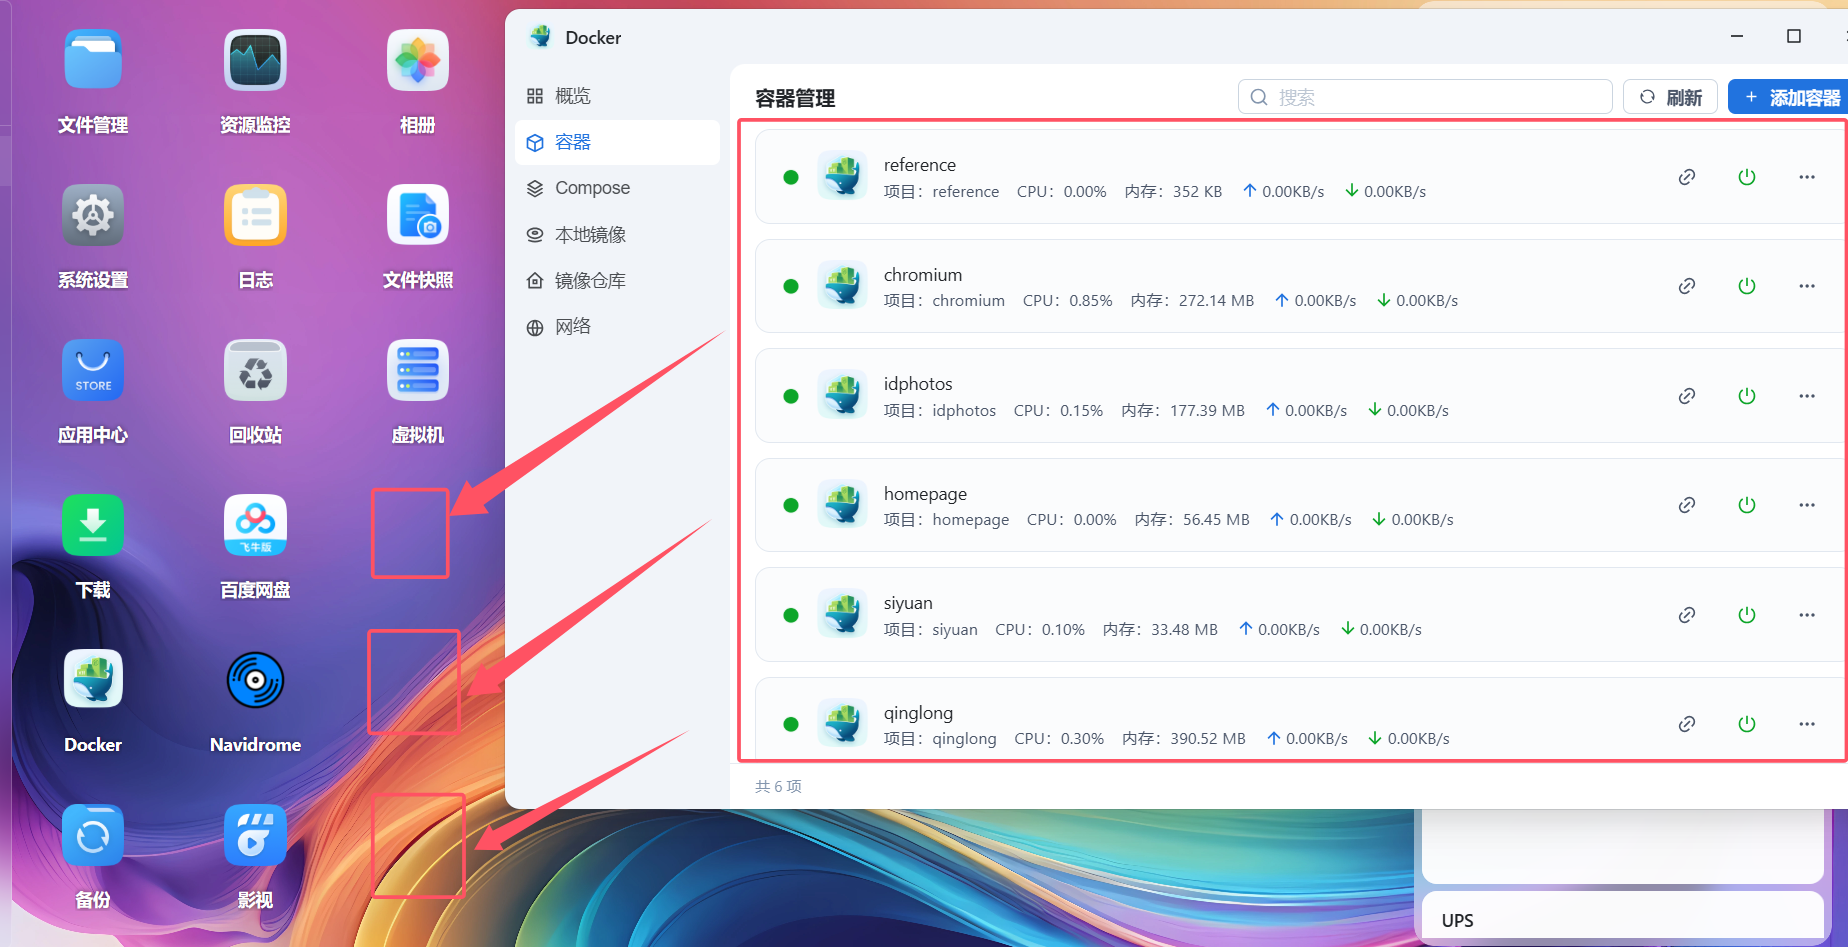1848x947 pixels.
Task: Launch 资源监控 from the desktop
Action: [x=255, y=60]
